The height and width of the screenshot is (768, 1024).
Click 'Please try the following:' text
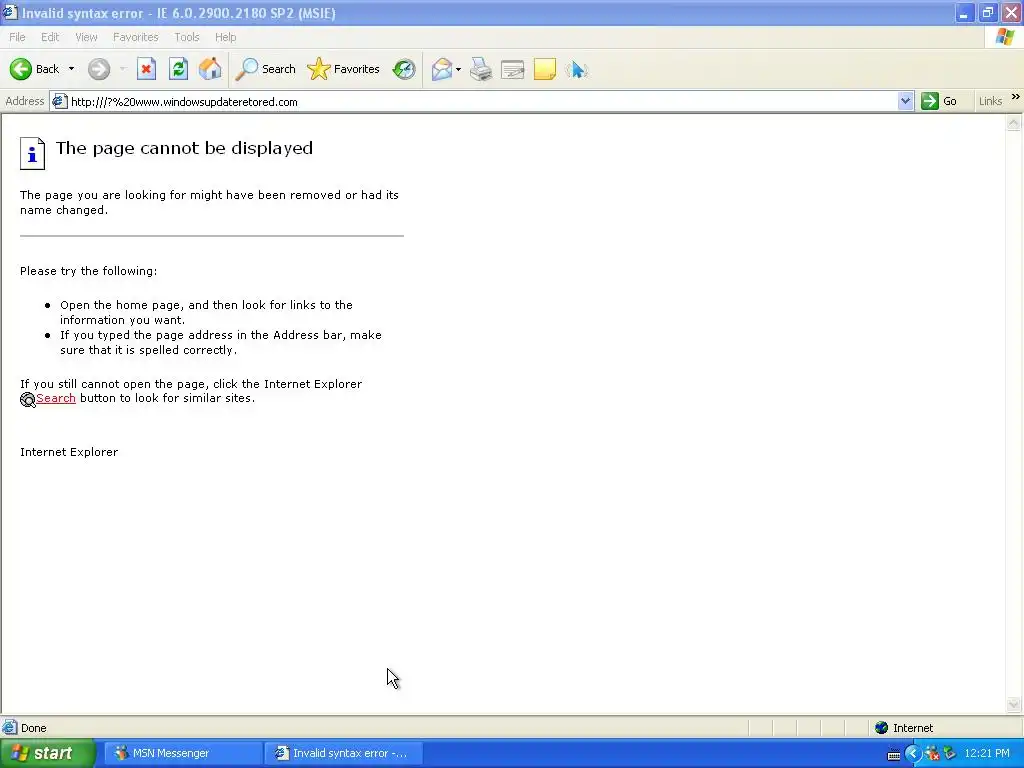tap(88, 271)
